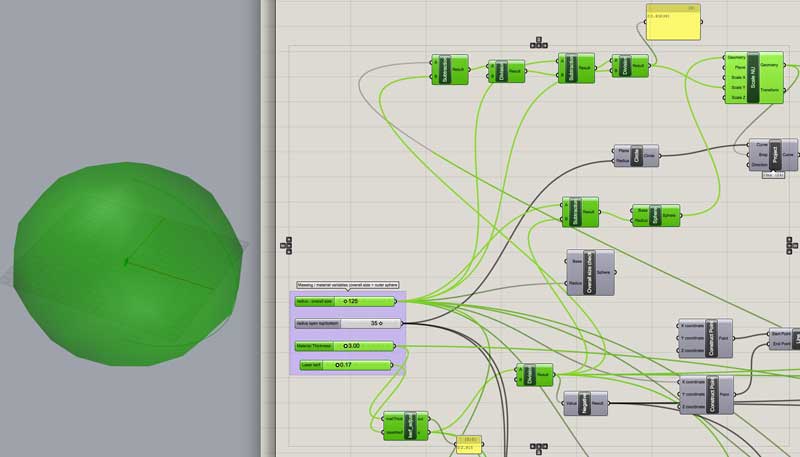800x457 pixels.
Task: Click Z coordinate on lower Construct Point
Action: (x=692, y=407)
